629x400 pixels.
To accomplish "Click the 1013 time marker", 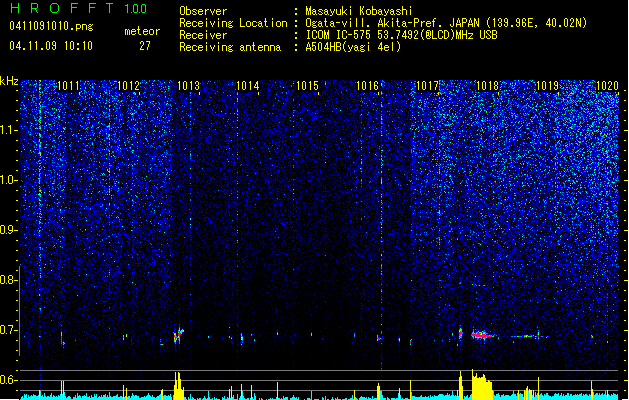I will tap(188, 86).
